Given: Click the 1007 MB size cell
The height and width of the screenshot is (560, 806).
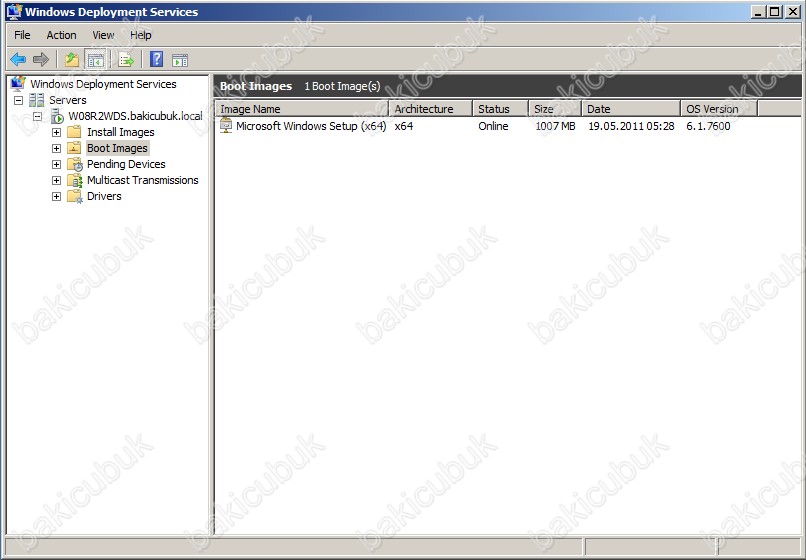Looking at the screenshot, I should 555,126.
